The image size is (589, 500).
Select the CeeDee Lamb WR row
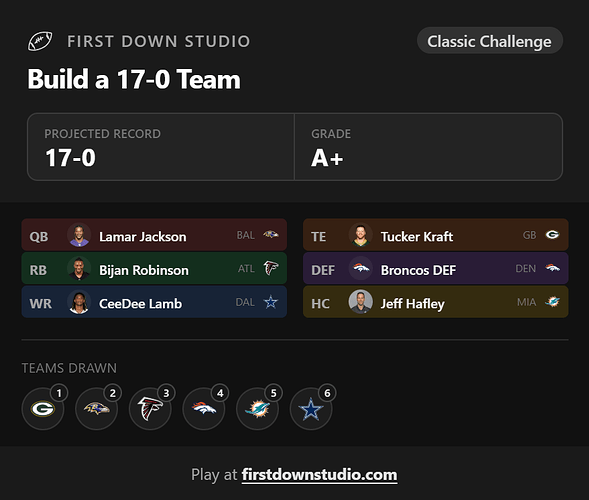click(x=154, y=302)
